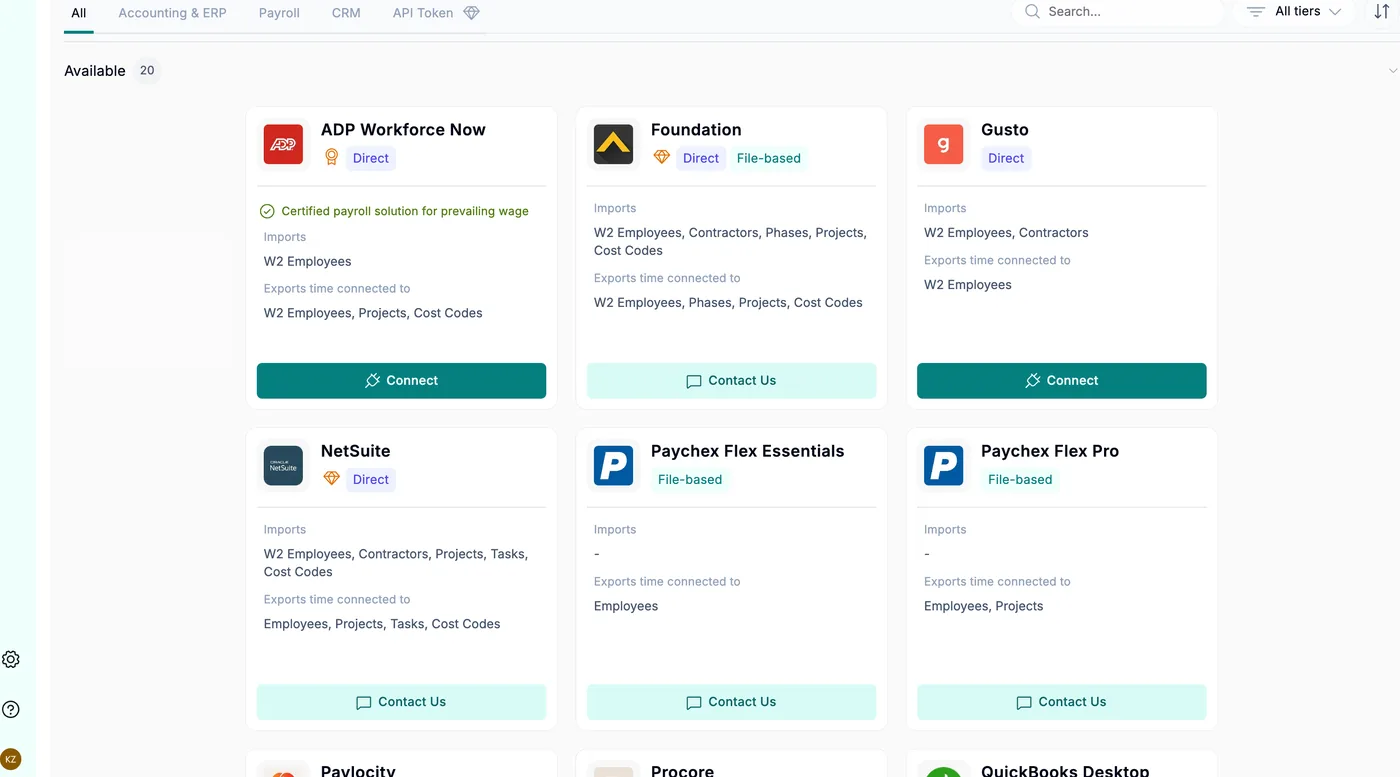The image size is (1400, 777).
Task: Open the All tiers filter dropdown
Action: click(x=1294, y=12)
